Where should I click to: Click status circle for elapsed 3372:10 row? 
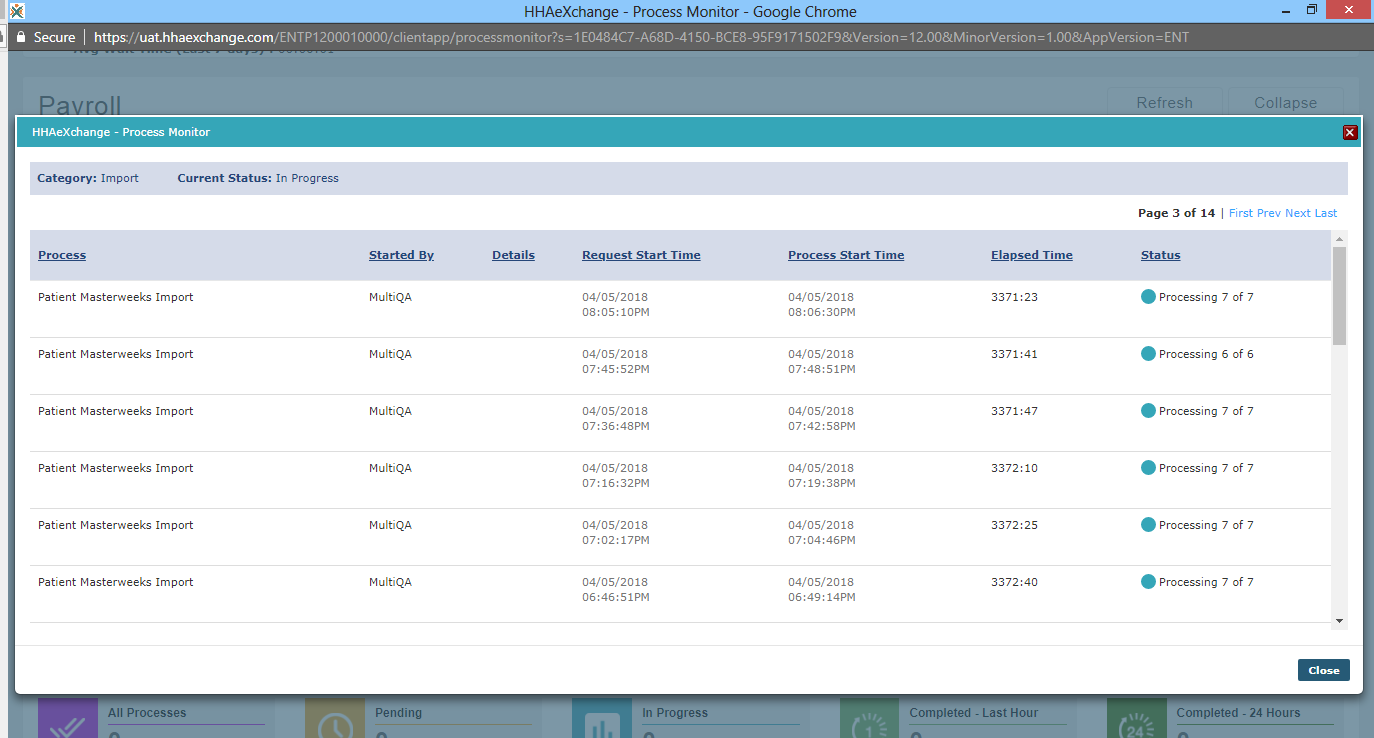[x=1148, y=468]
